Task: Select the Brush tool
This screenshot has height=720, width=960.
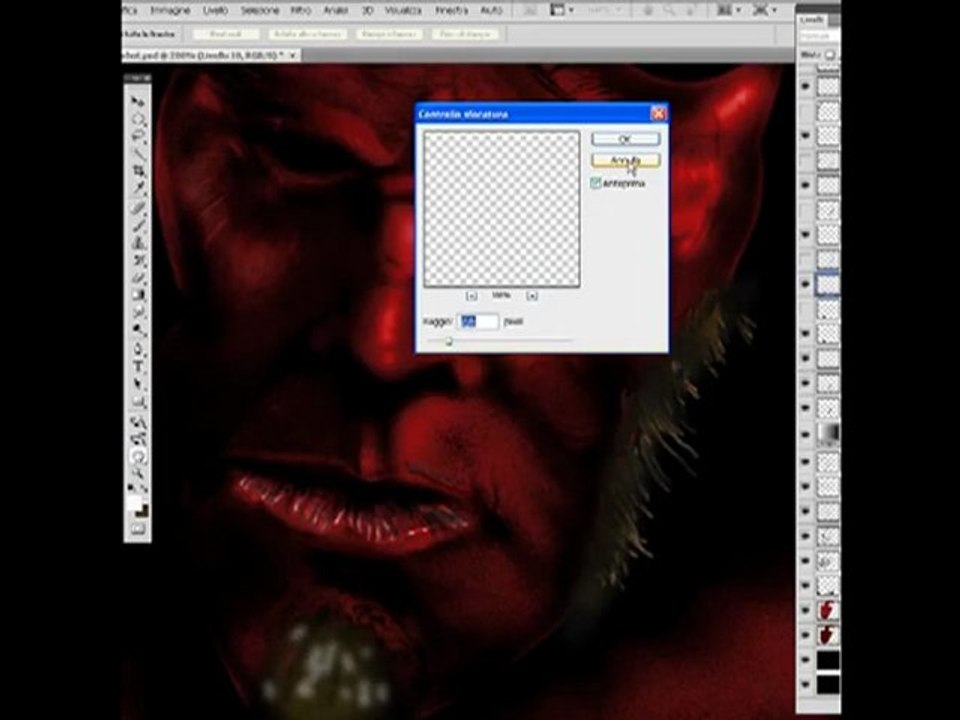Action: [138, 226]
